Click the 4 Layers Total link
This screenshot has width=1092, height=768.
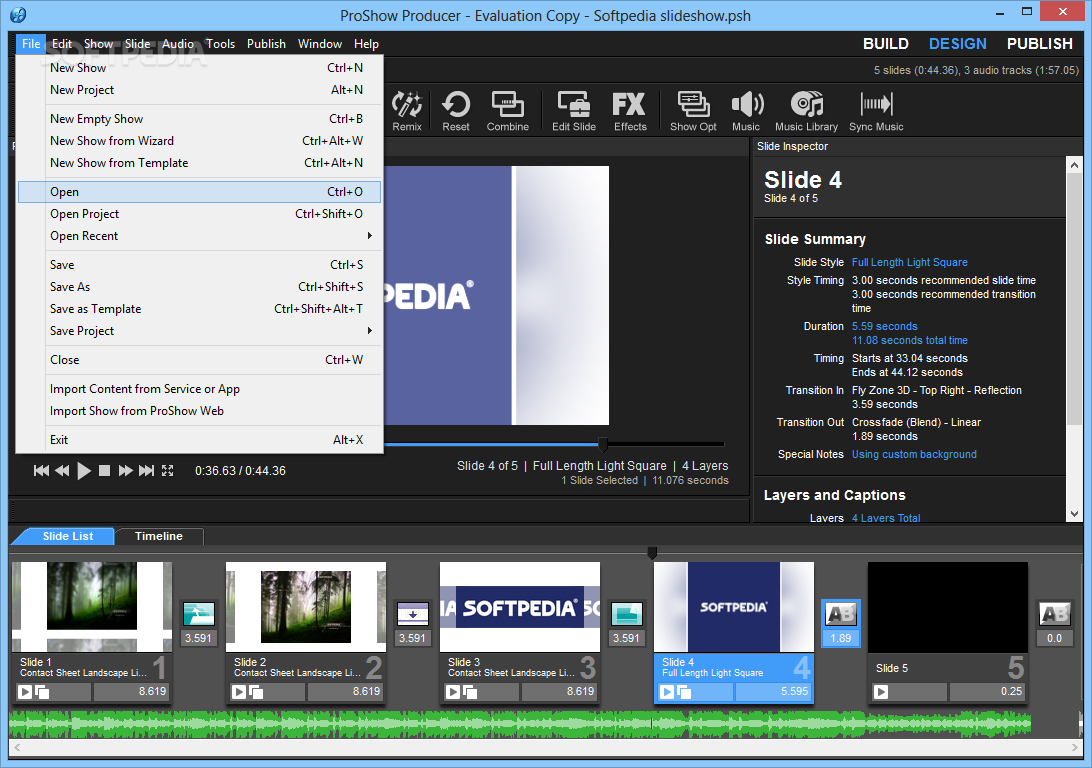[x=886, y=518]
